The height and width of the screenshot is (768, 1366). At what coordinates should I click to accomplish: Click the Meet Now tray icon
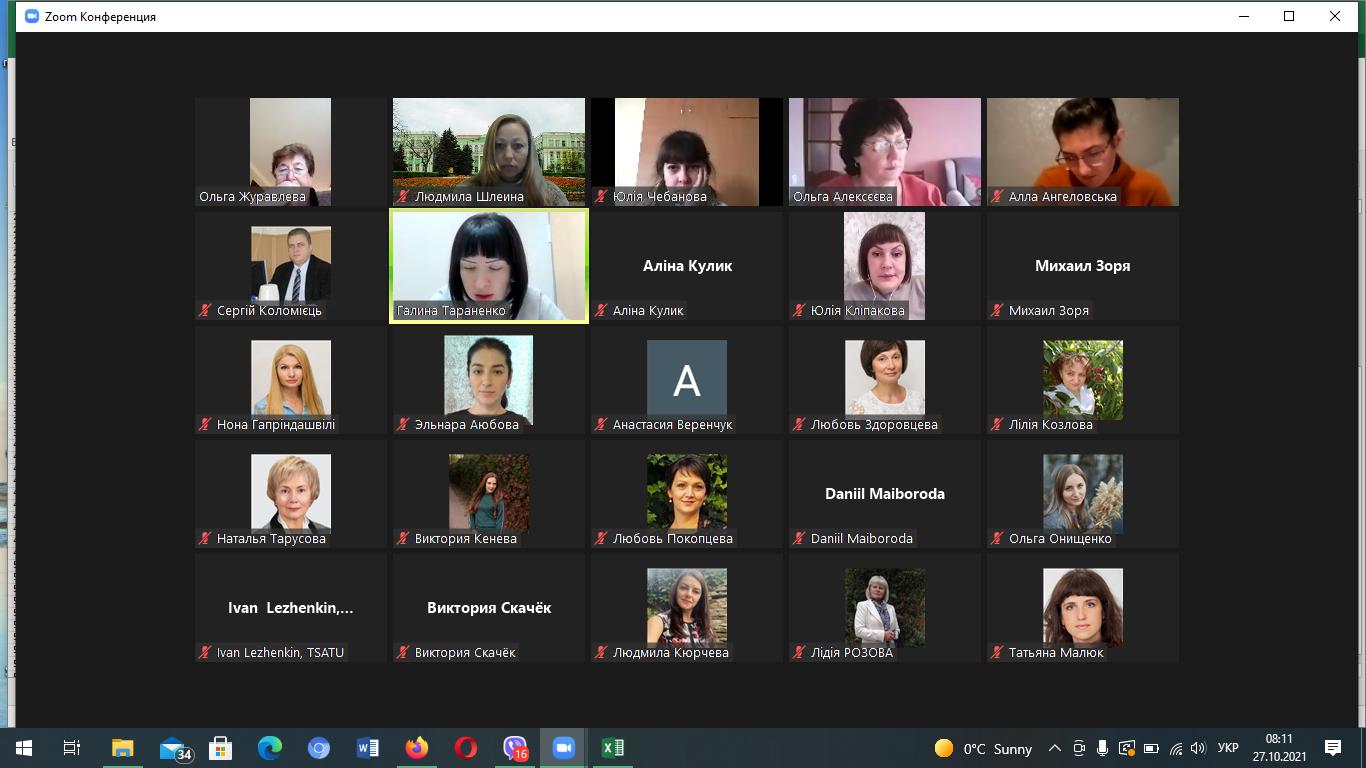coord(1079,748)
